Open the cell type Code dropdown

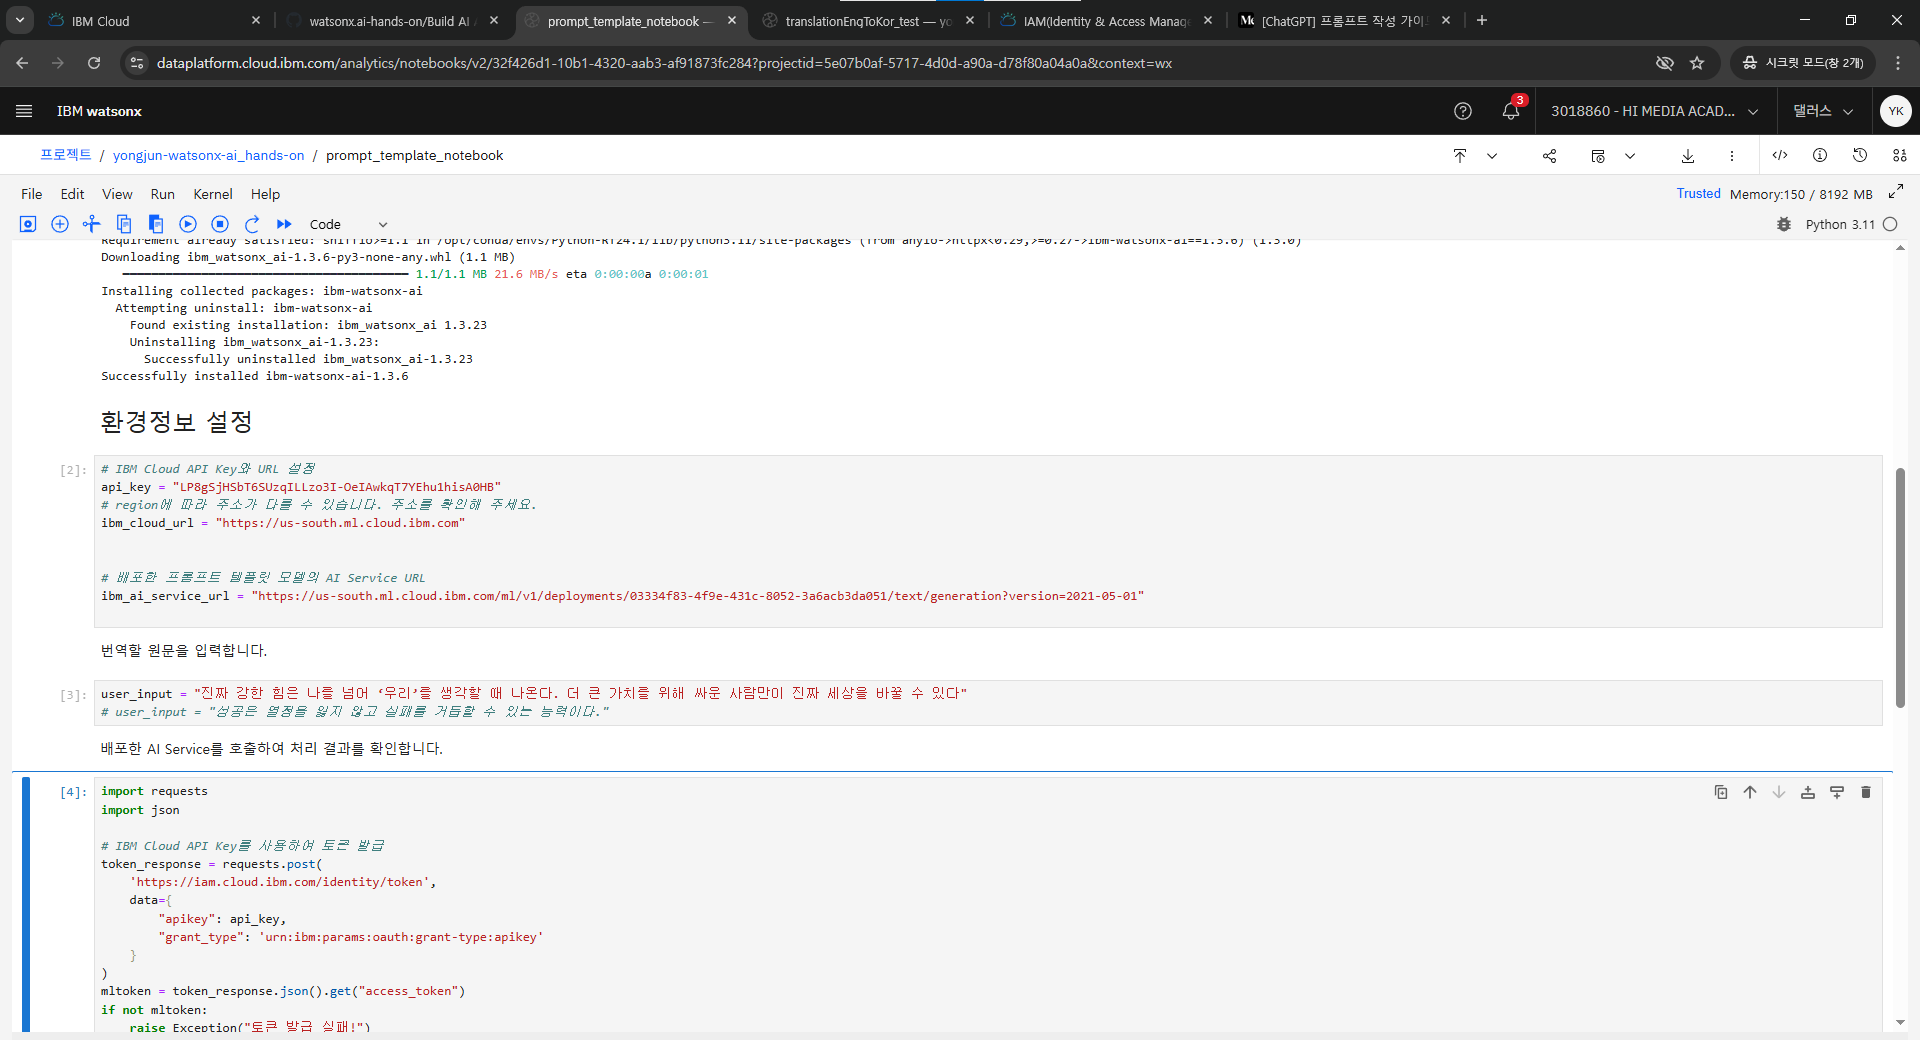coord(348,225)
